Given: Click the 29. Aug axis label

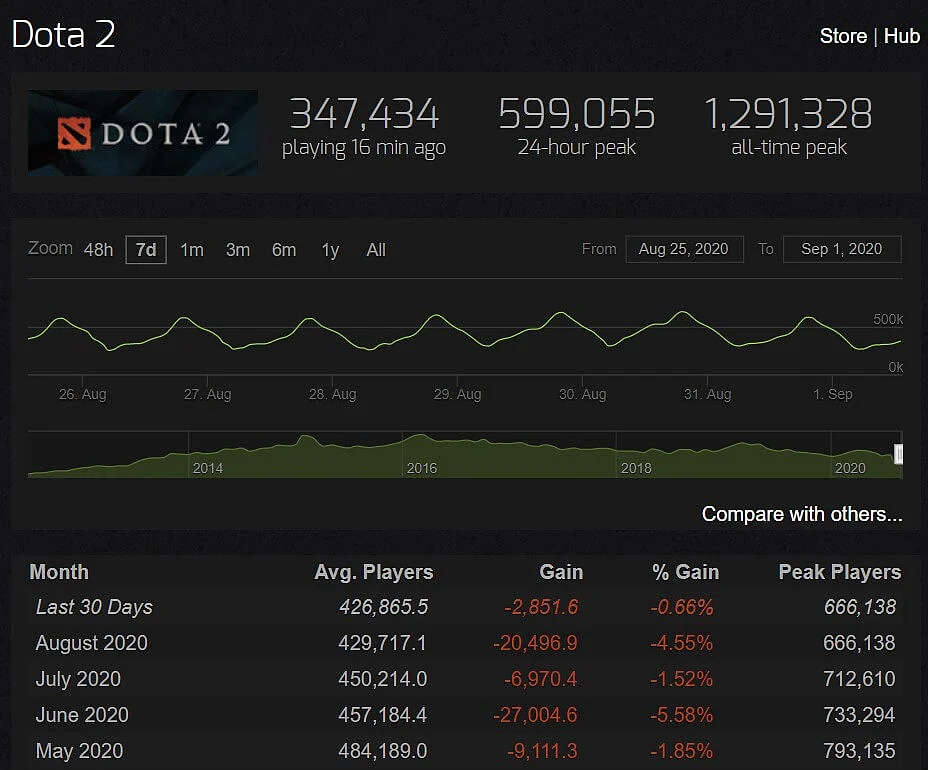Looking at the screenshot, I should pos(457,394).
